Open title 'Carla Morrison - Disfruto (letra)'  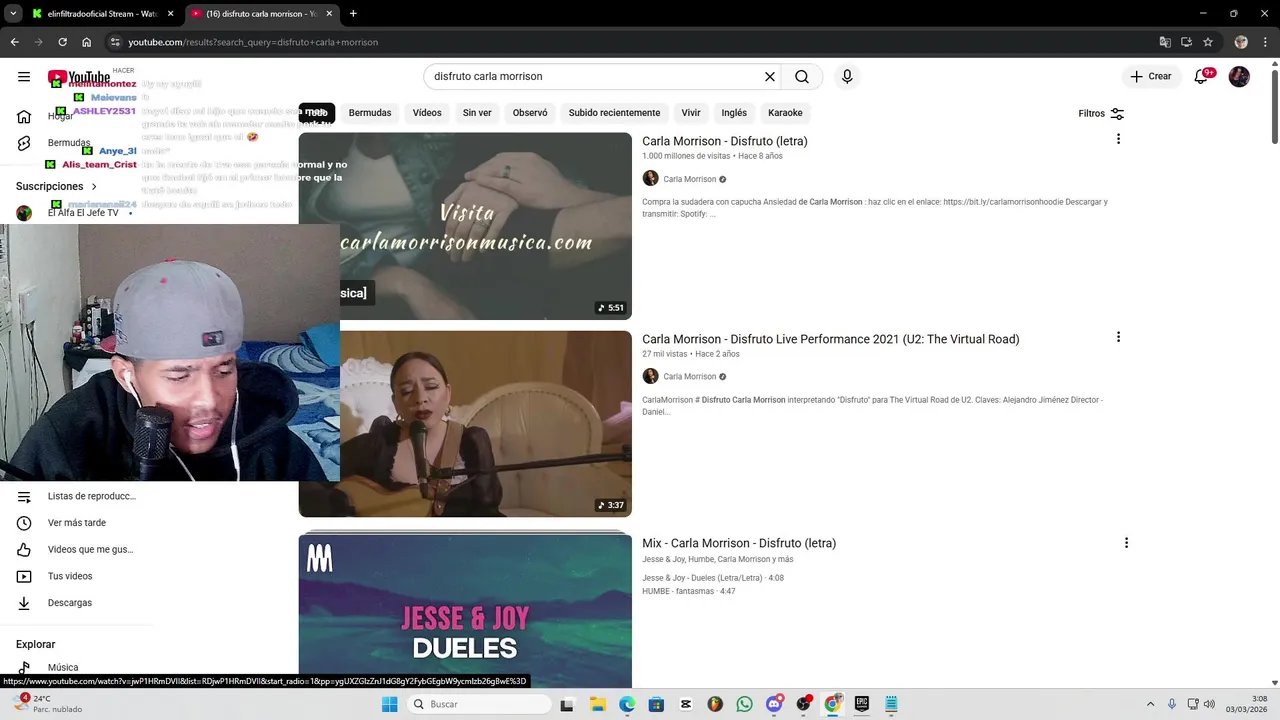[x=725, y=141]
